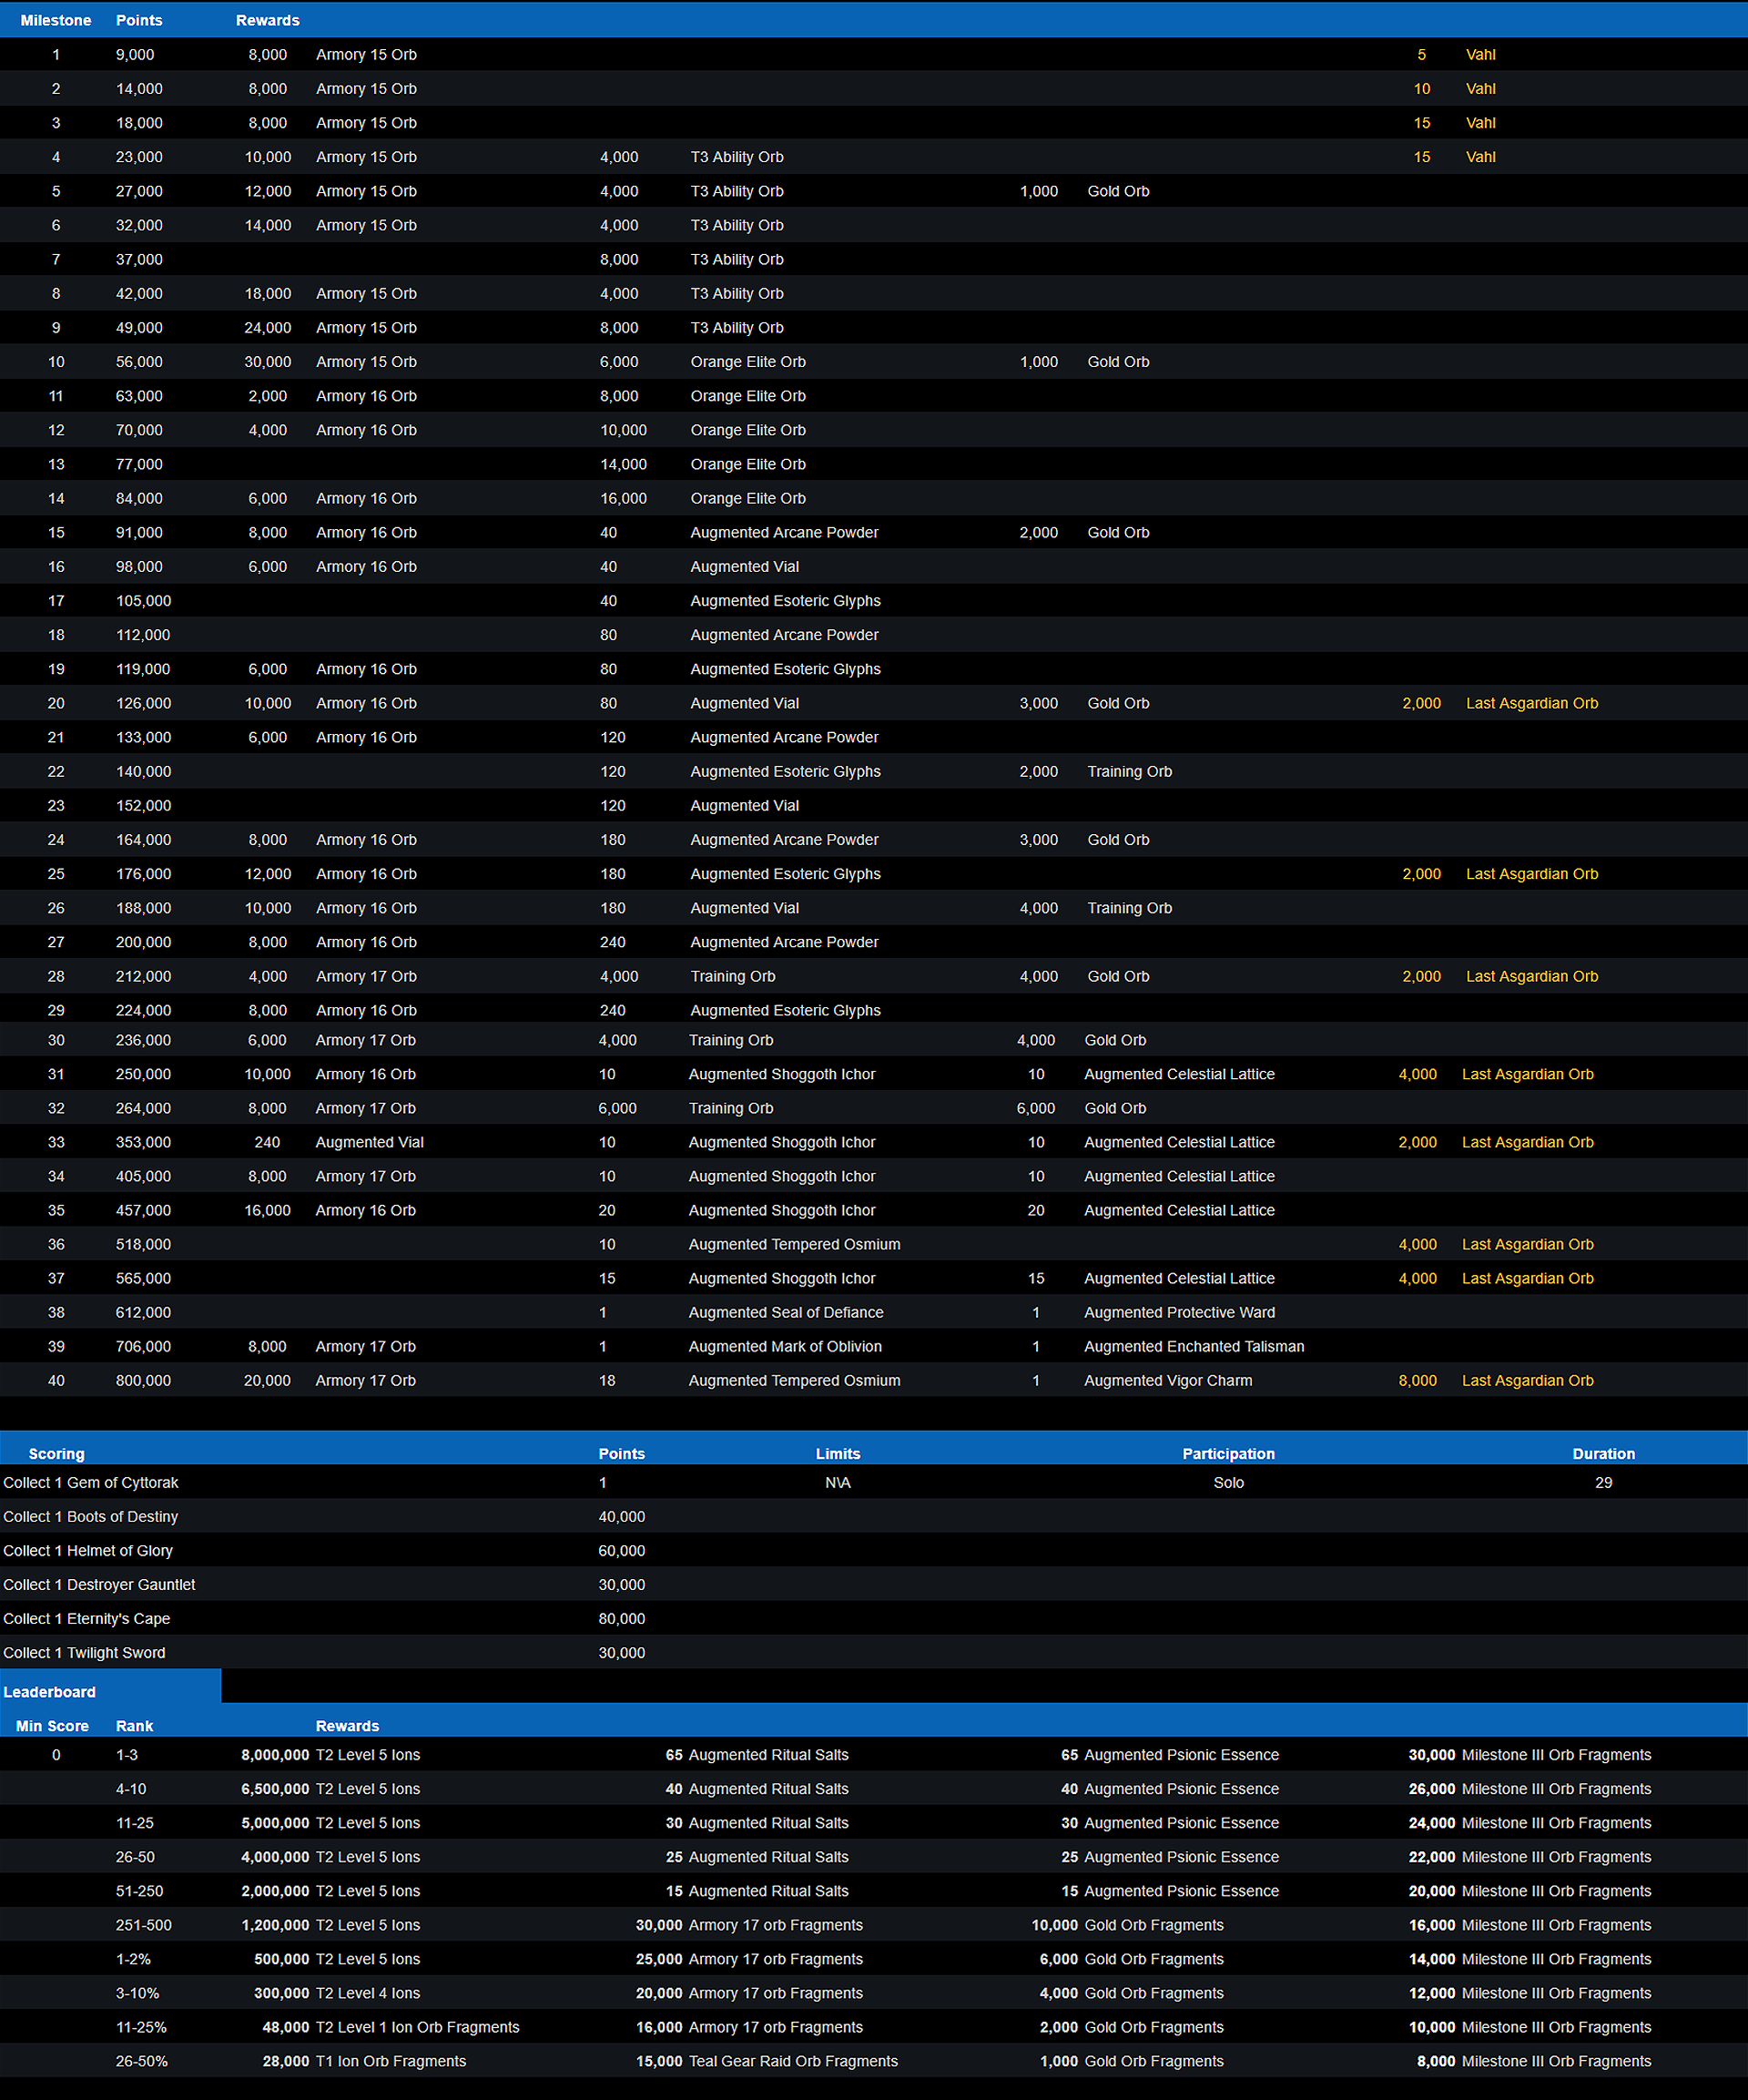
Task: Click Teal Gear Raid Orb Fragments
Action: 793,2061
